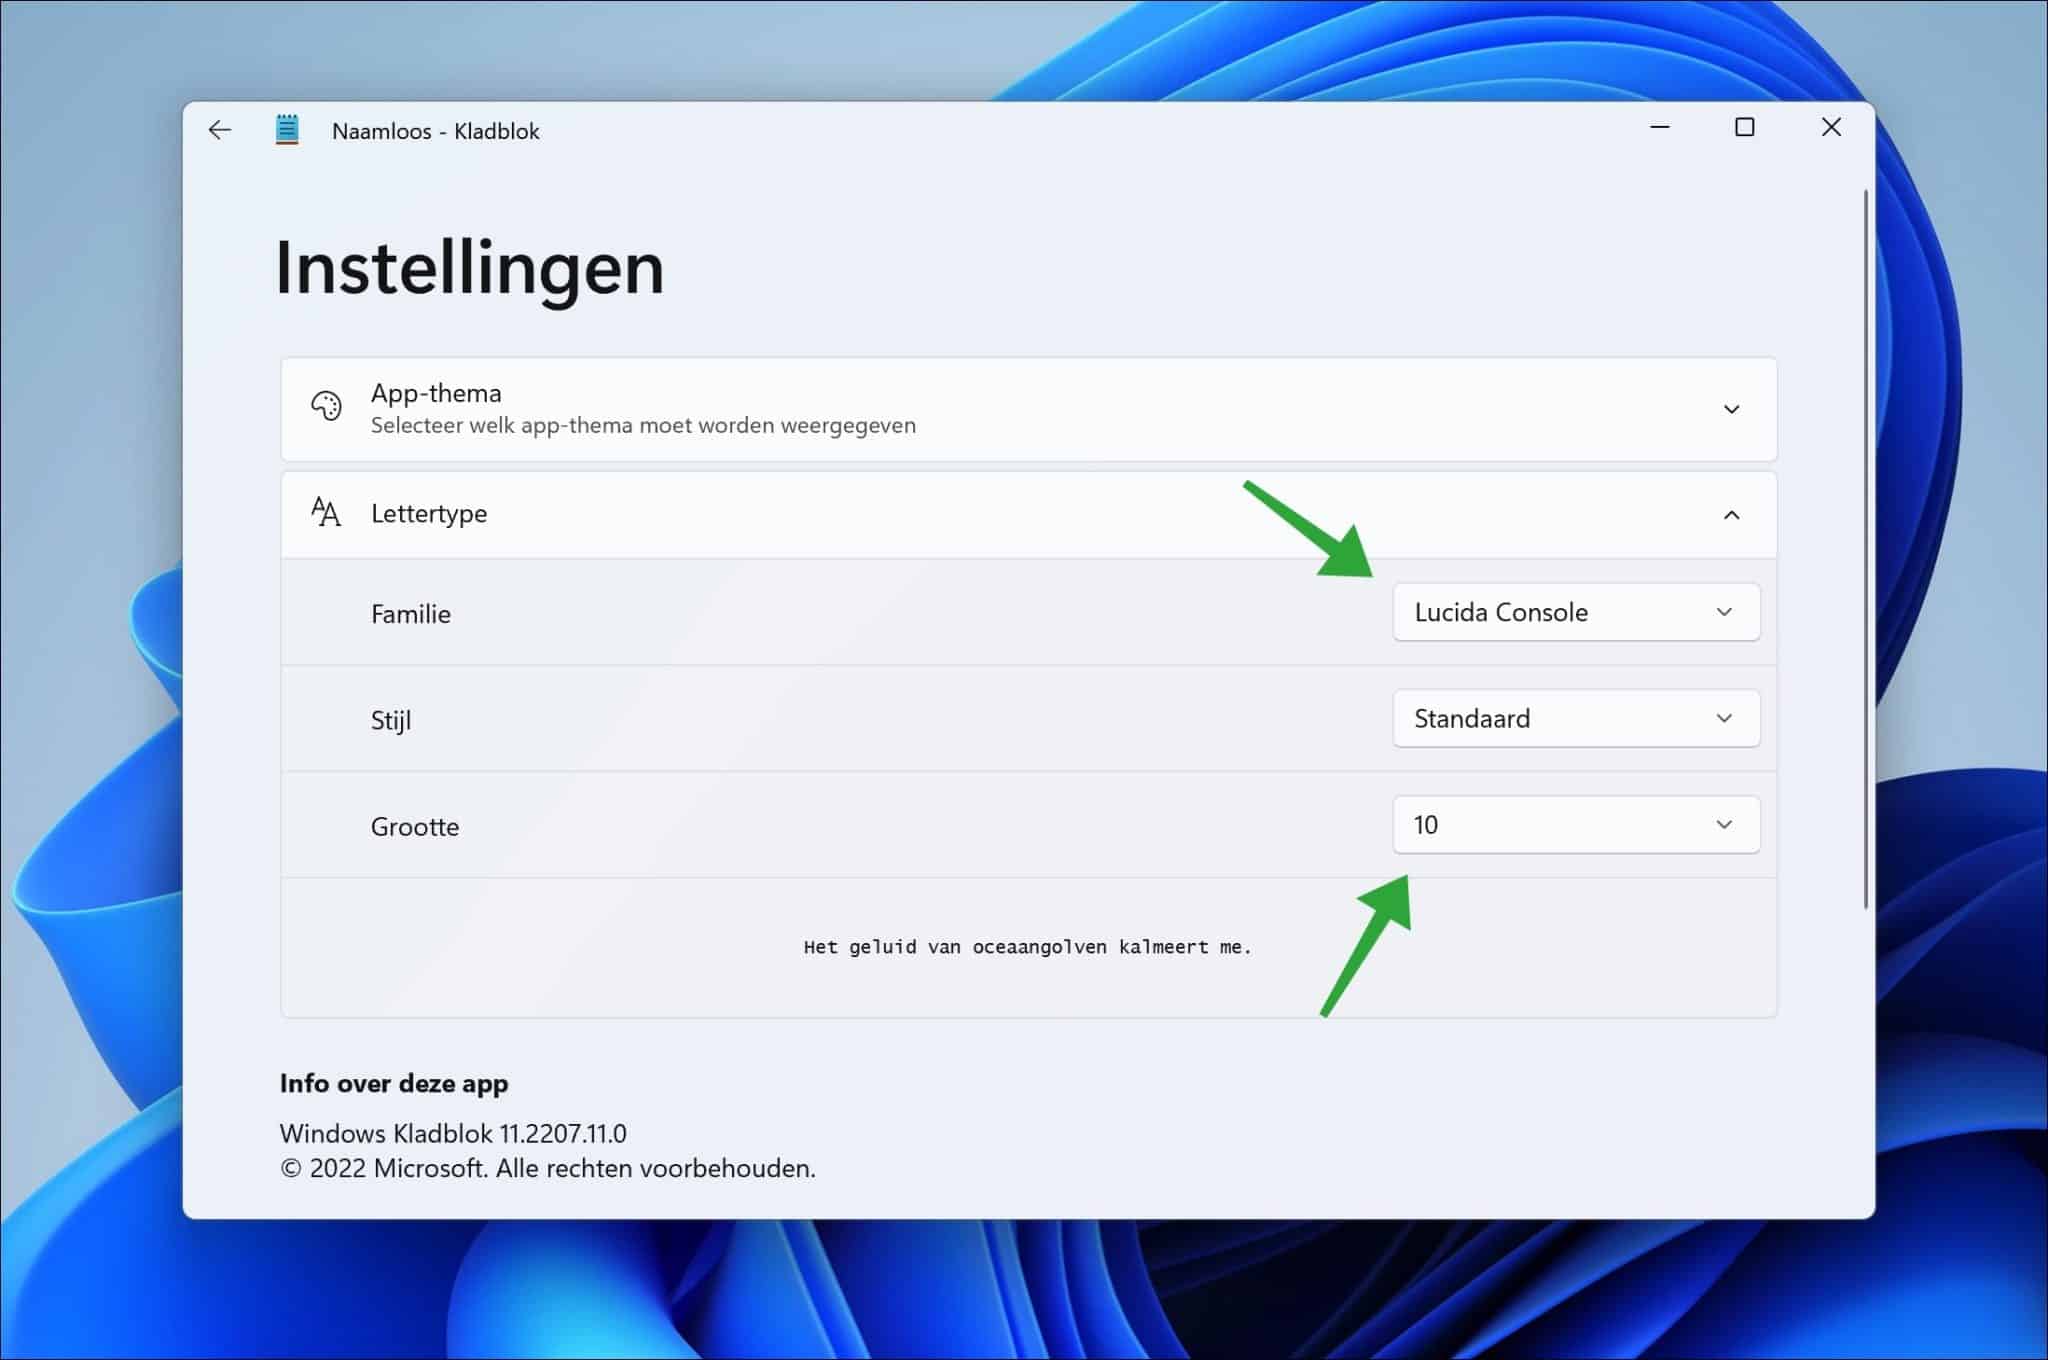Screen dimensions: 2048x1360
Task: Maximize the Kladblok window
Action: pyautogui.click(x=1745, y=127)
